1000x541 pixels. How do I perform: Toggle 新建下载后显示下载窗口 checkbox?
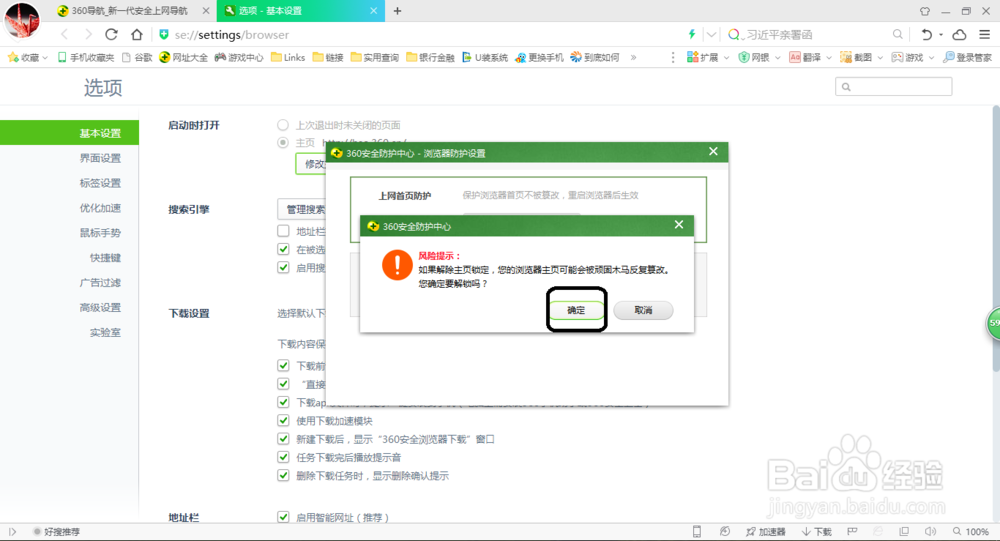[x=283, y=438]
